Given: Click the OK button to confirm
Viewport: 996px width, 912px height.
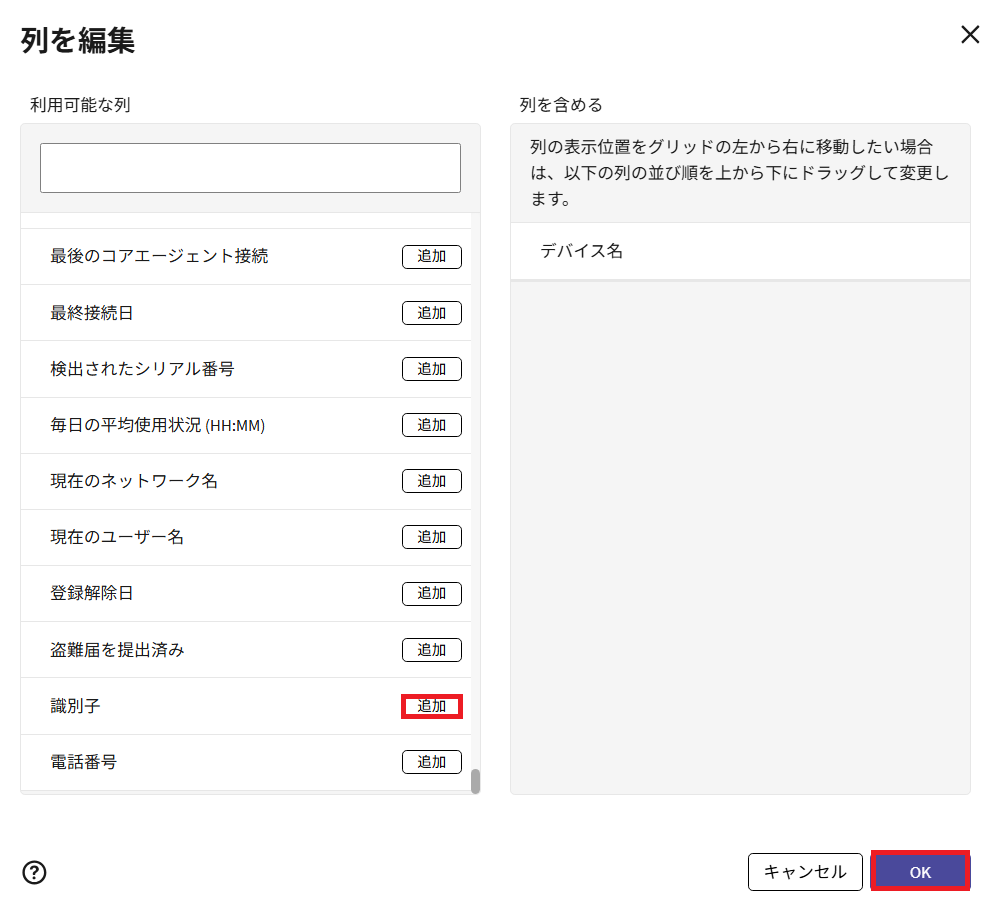Looking at the screenshot, I should (x=920, y=872).
